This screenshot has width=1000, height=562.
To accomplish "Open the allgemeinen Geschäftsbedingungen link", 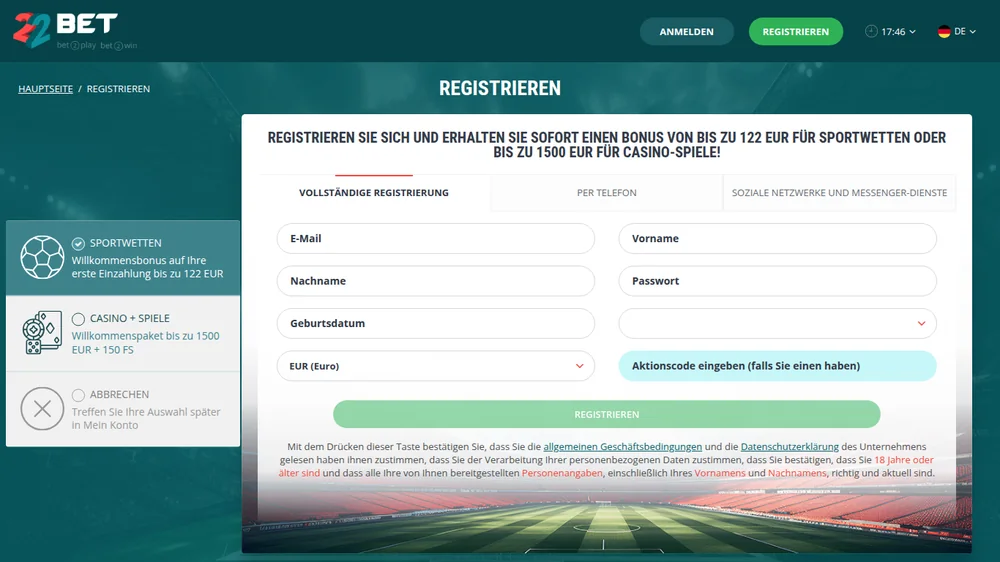I will 622,447.
